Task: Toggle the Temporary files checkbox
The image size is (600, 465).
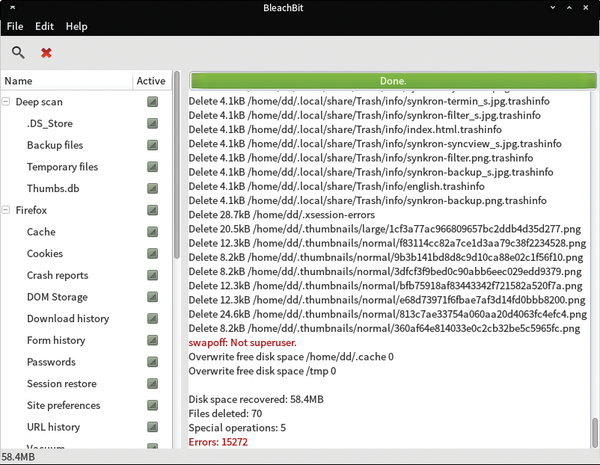Action: pyautogui.click(x=153, y=167)
